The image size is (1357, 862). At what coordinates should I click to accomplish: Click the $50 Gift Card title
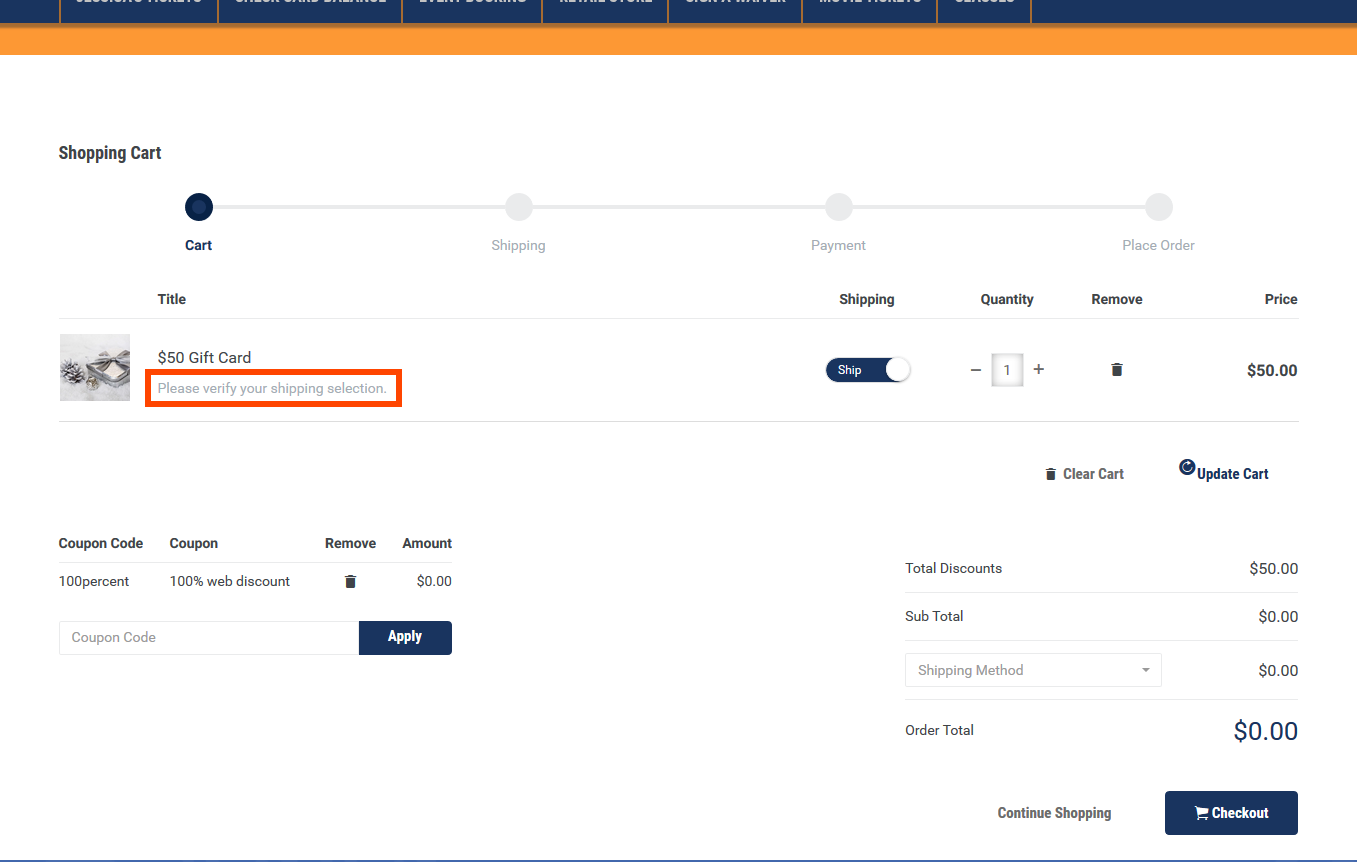204,357
